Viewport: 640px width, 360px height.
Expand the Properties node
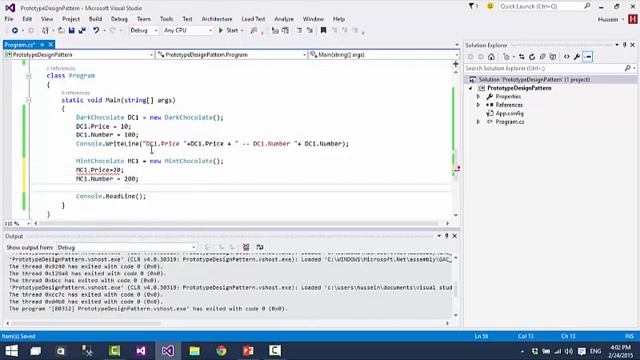click(x=478, y=97)
